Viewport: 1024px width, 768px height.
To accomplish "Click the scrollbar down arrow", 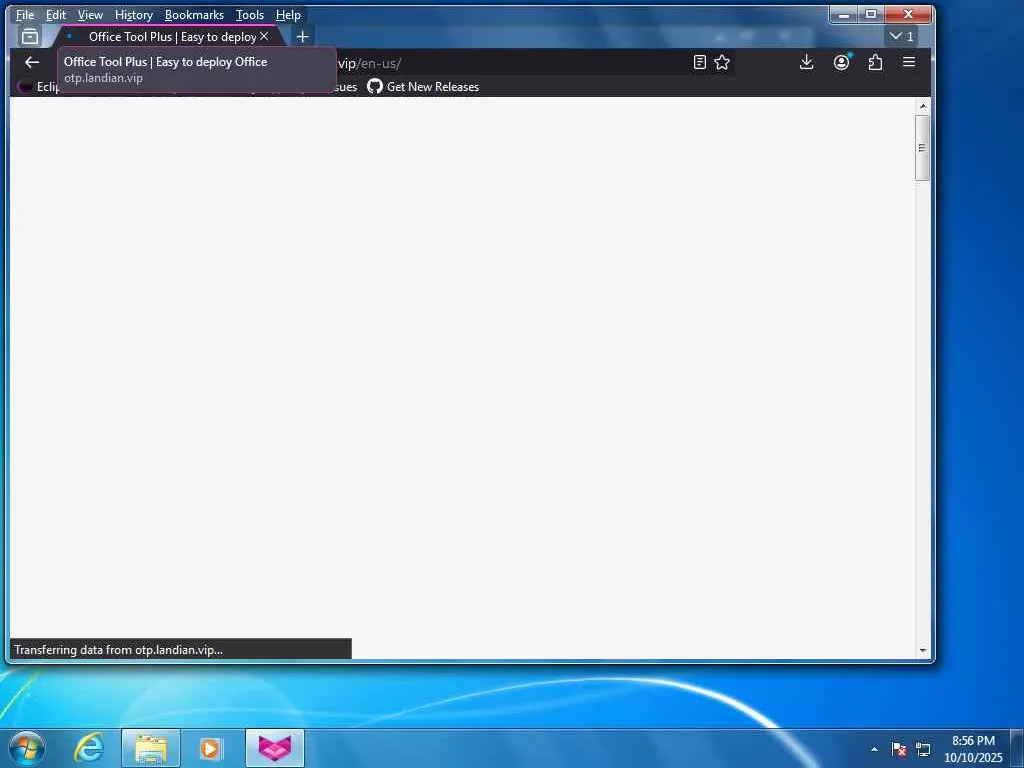I will (x=923, y=650).
